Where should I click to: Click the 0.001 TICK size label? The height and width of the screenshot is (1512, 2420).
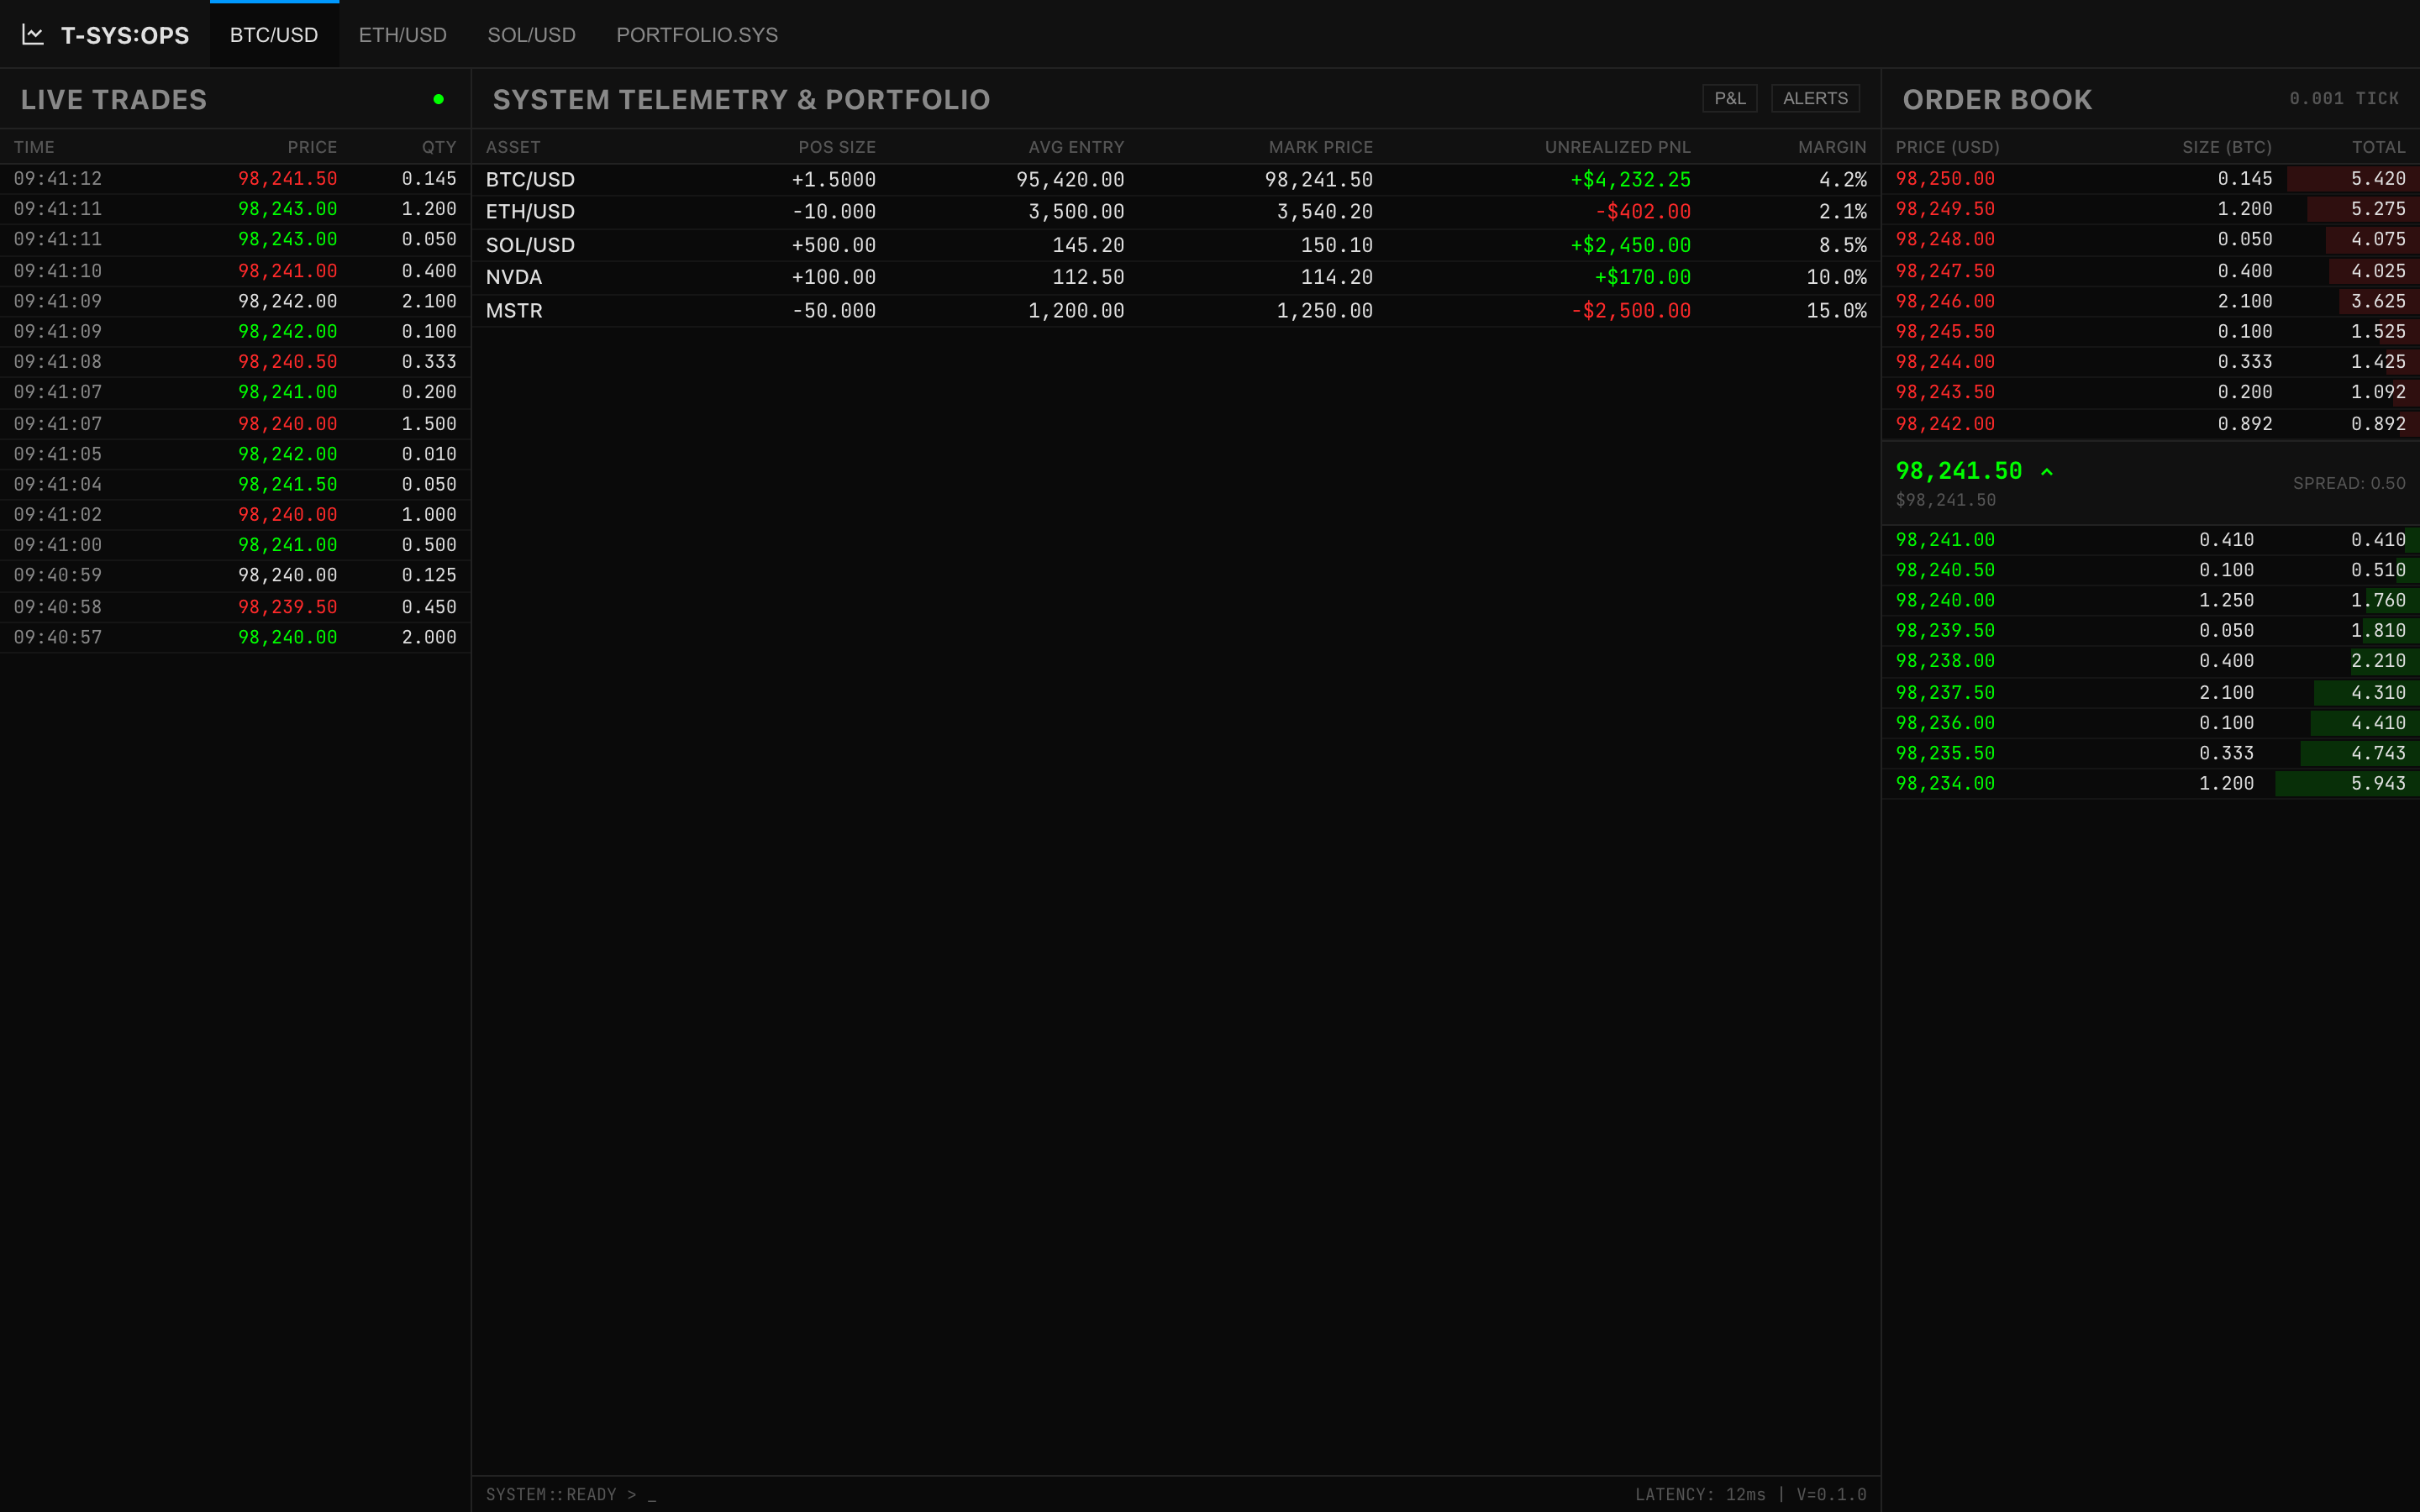pos(2343,99)
